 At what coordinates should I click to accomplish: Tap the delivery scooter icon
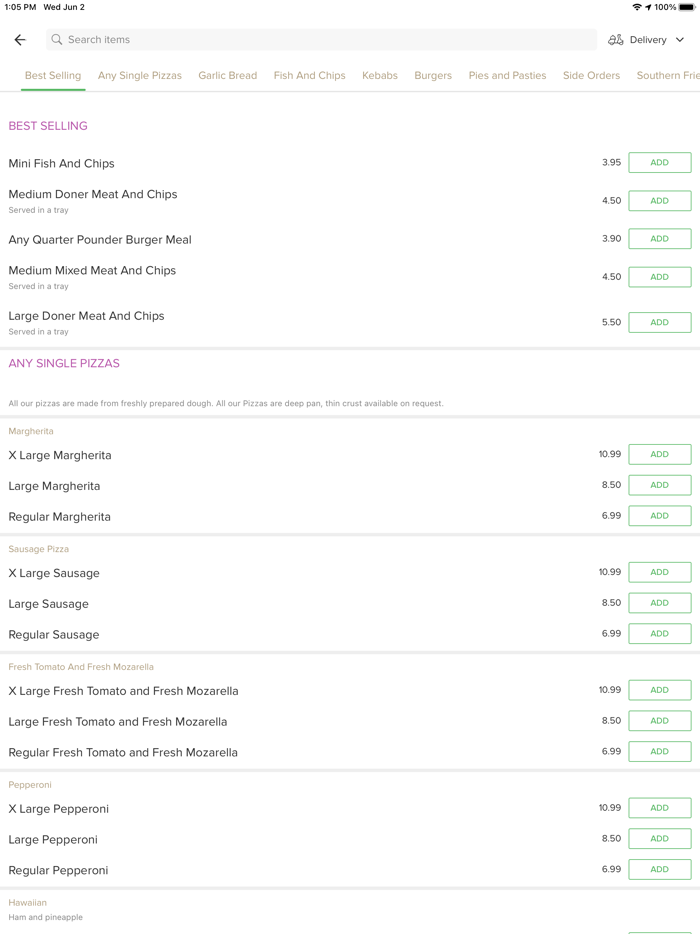coord(616,40)
